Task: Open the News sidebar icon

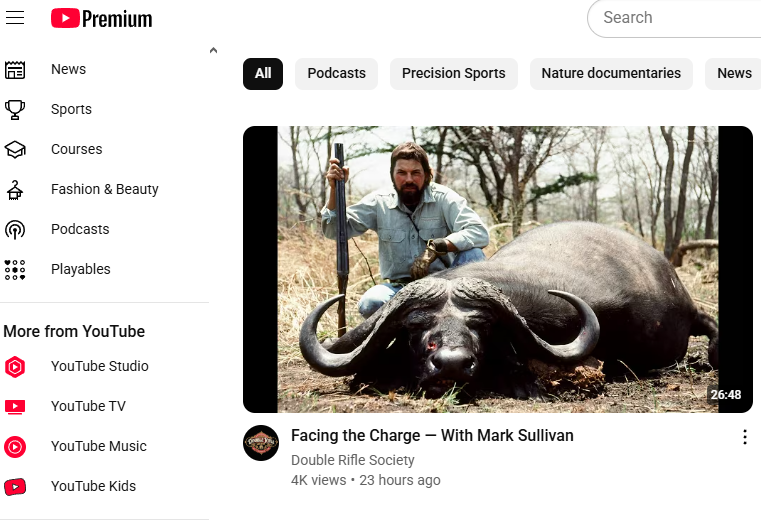Action: tap(15, 69)
